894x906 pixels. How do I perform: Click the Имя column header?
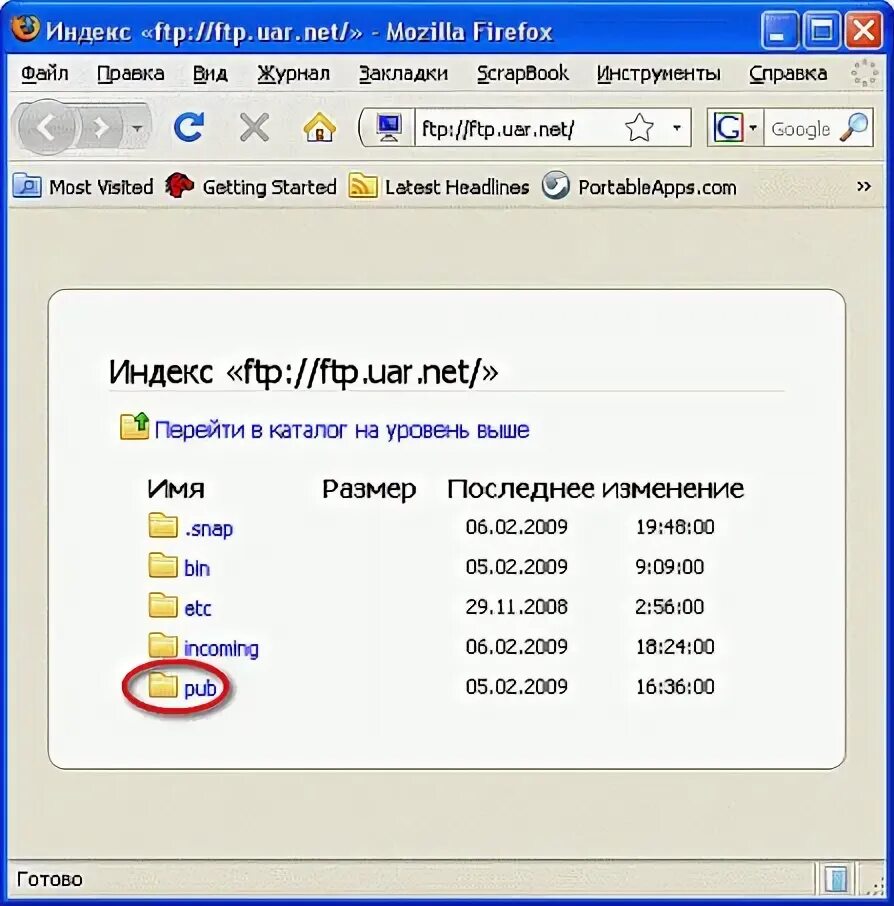pos(176,489)
